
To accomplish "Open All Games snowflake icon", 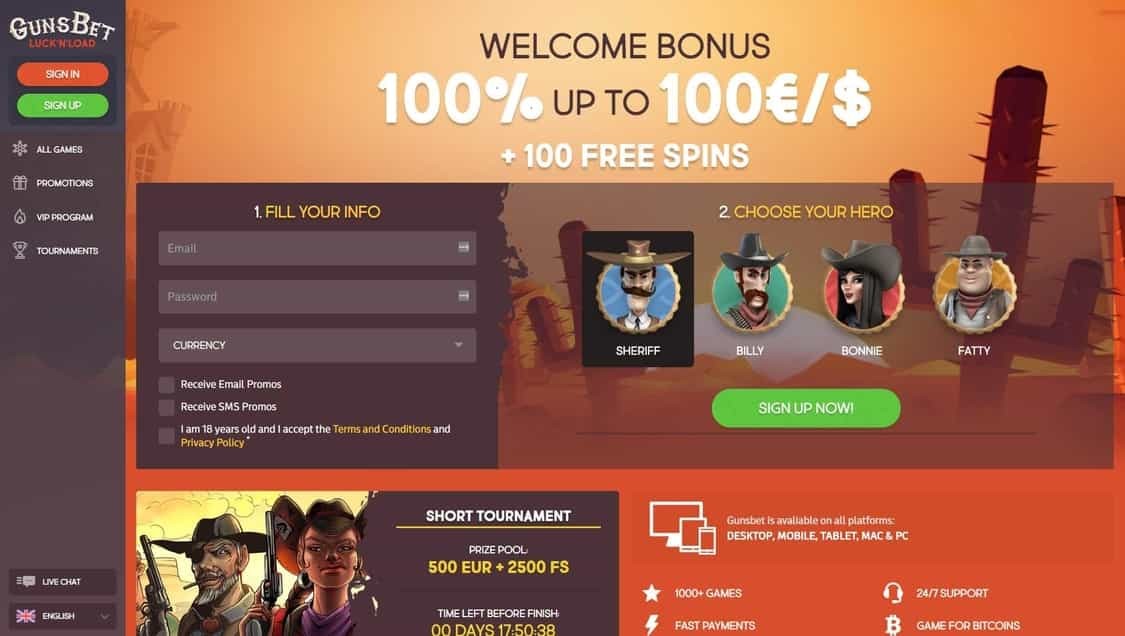I will [x=20, y=149].
